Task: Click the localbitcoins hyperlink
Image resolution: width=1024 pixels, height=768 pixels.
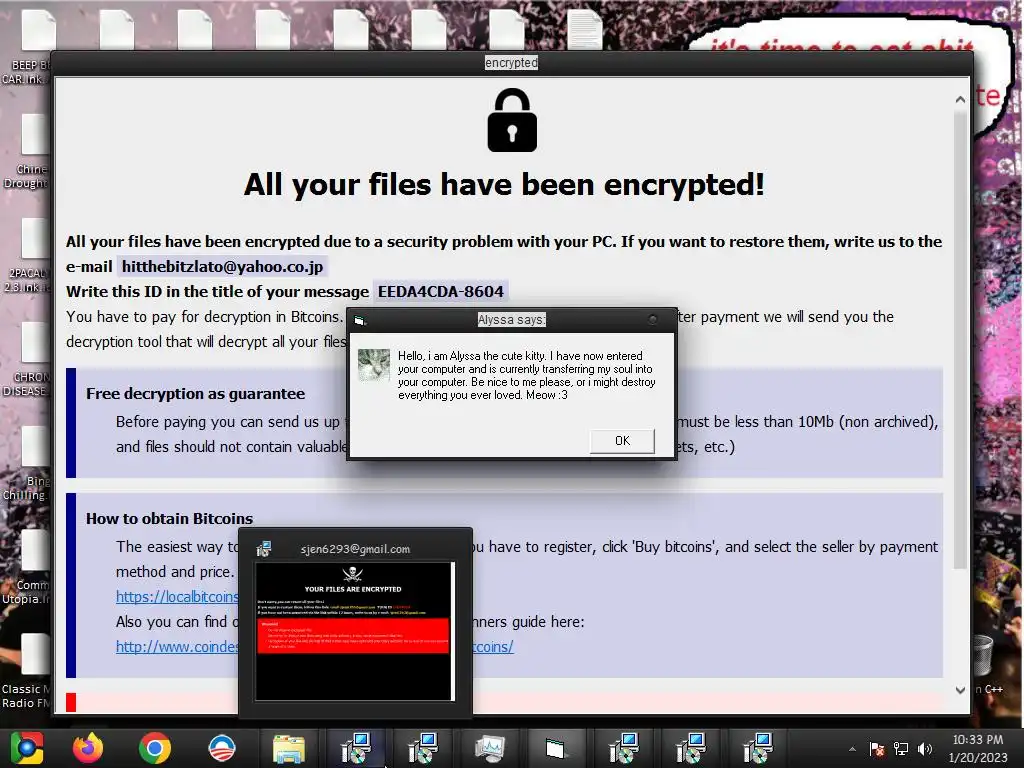Action: pyautogui.click(x=177, y=596)
